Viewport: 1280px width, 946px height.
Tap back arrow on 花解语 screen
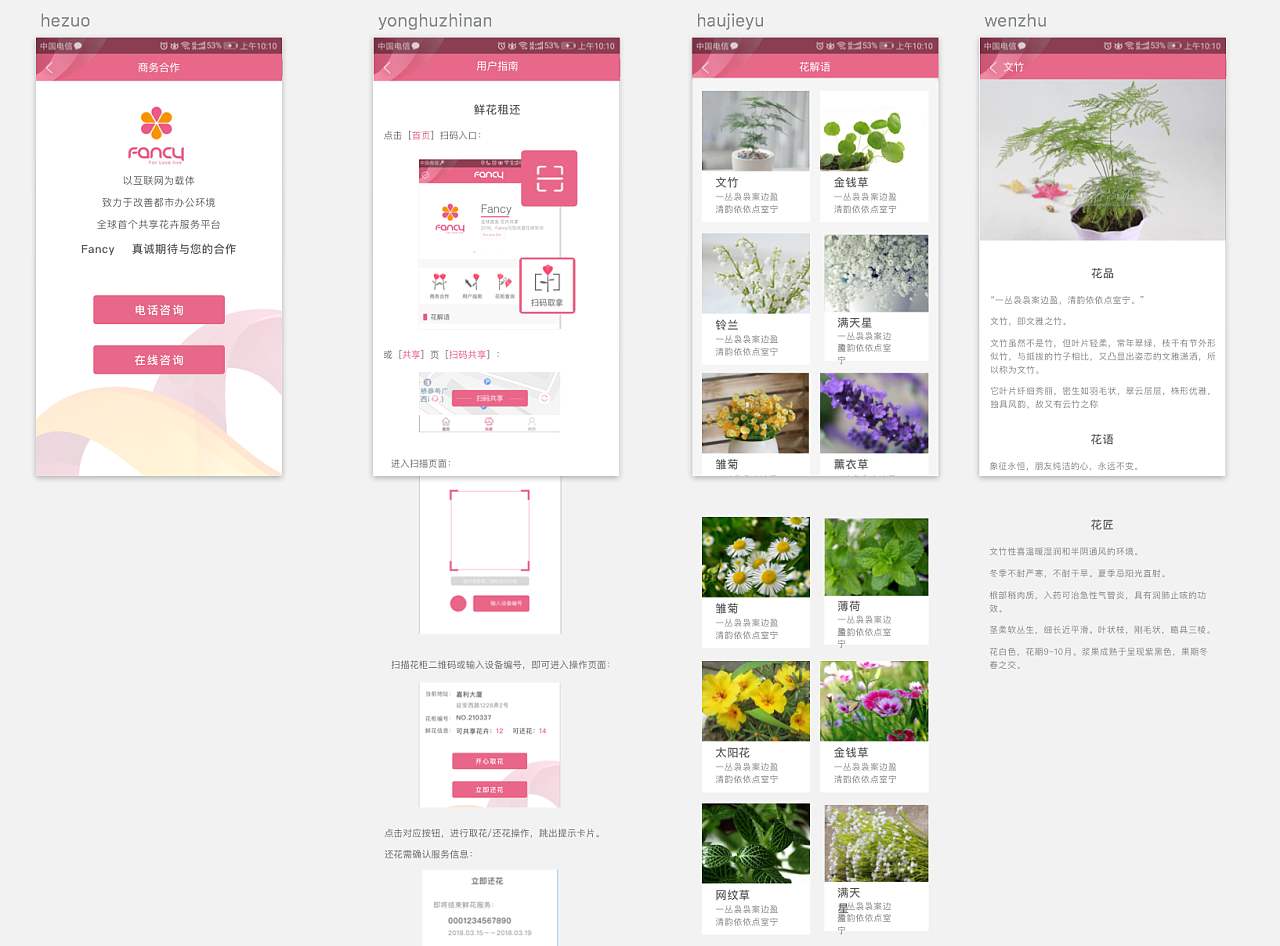click(705, 67)
